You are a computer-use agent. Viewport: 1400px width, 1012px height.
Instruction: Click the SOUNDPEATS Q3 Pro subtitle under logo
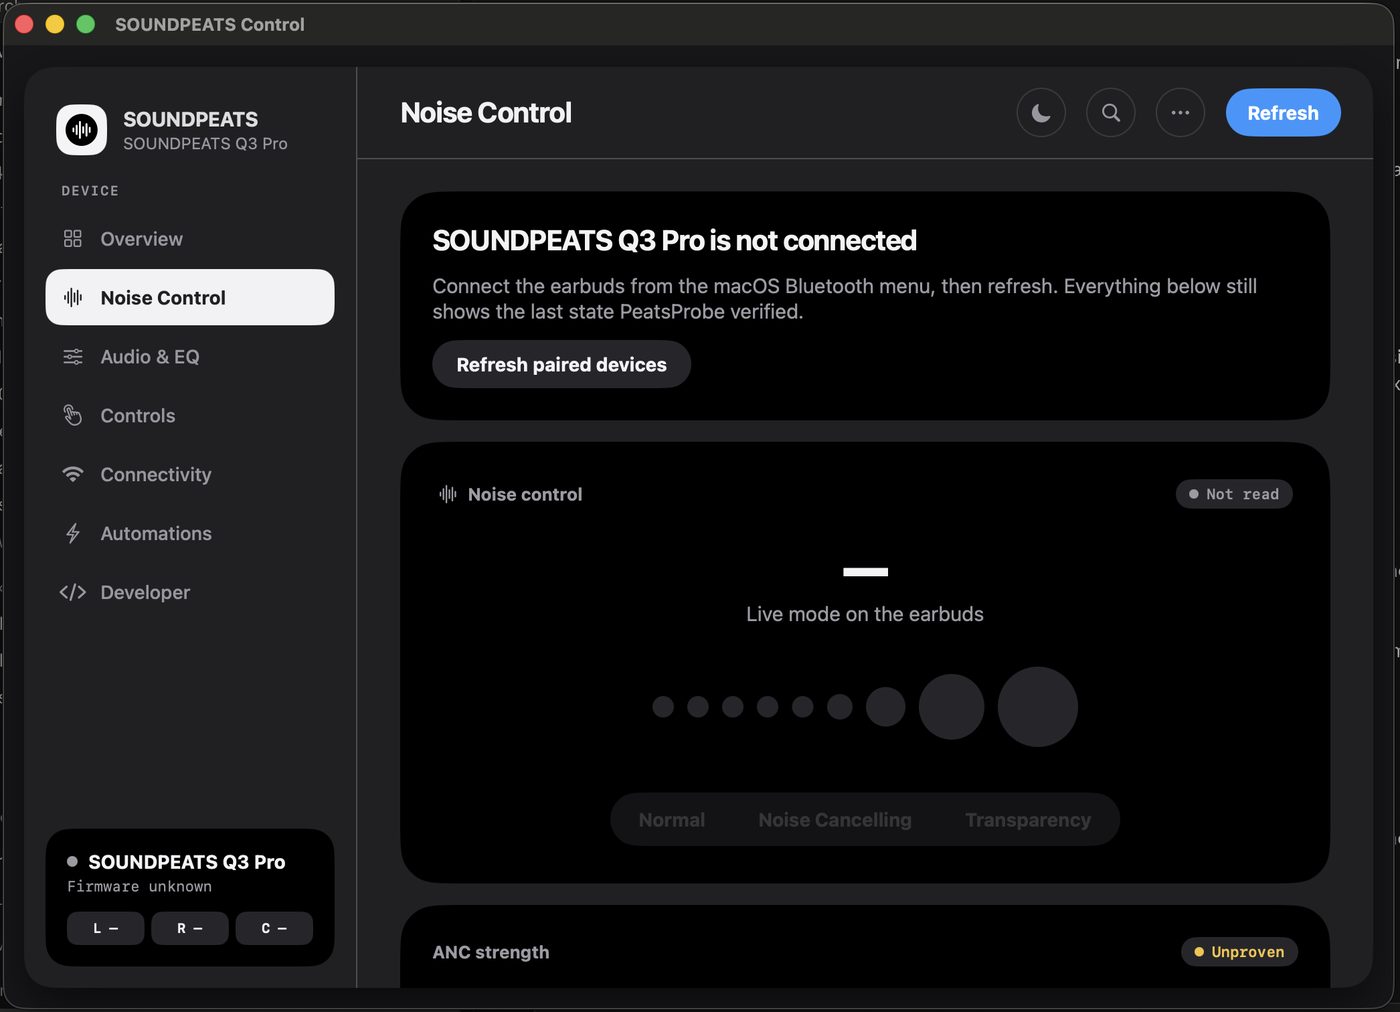(205, 144)
